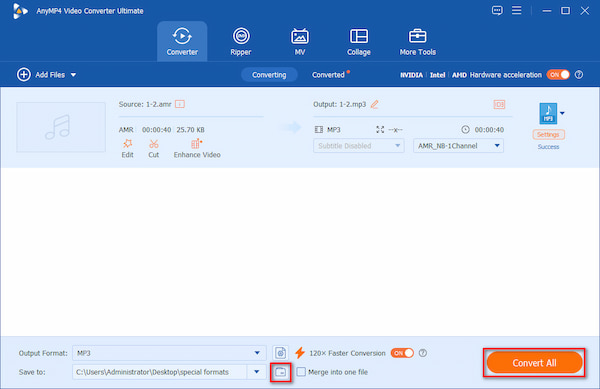This screenshot has height=389, width=600.
Task: Open the Subtitle Disabled dropdown
Action: coord(359,146)
